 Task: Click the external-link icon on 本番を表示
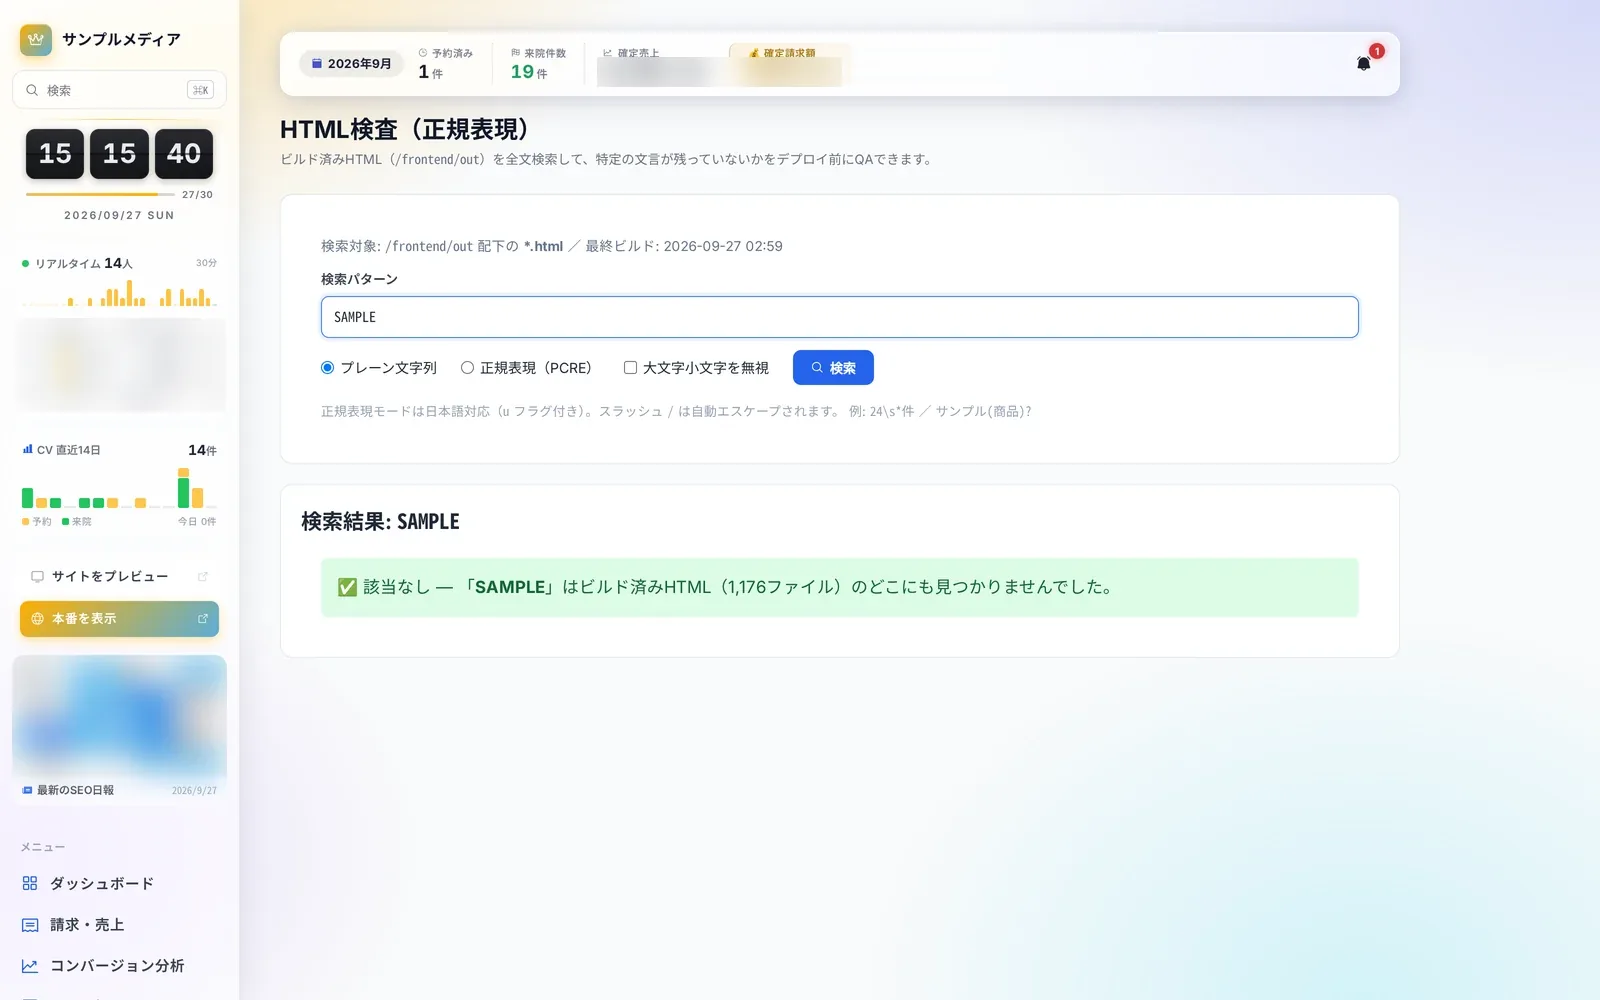coord(203,619)
